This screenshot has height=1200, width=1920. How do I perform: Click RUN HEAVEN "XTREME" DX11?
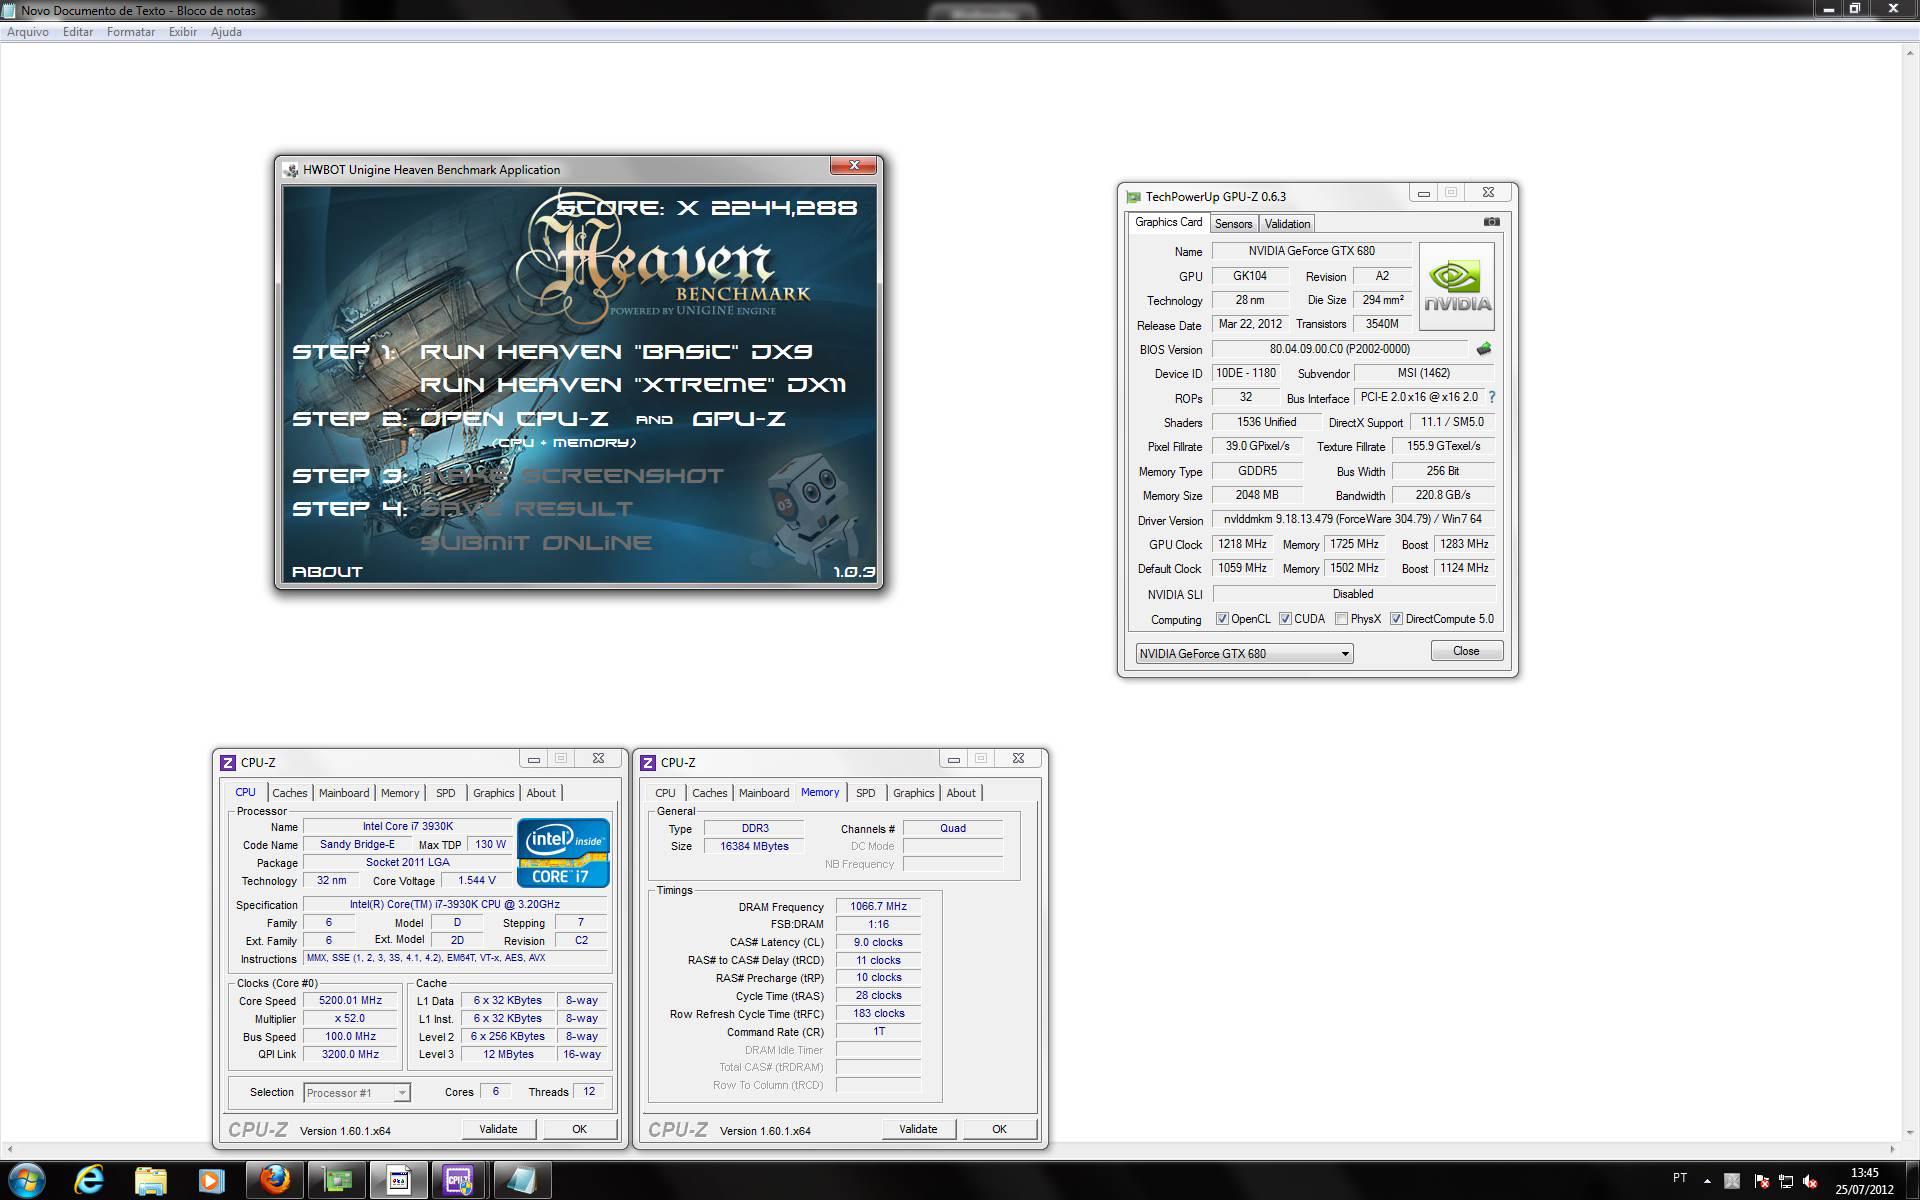633,385
